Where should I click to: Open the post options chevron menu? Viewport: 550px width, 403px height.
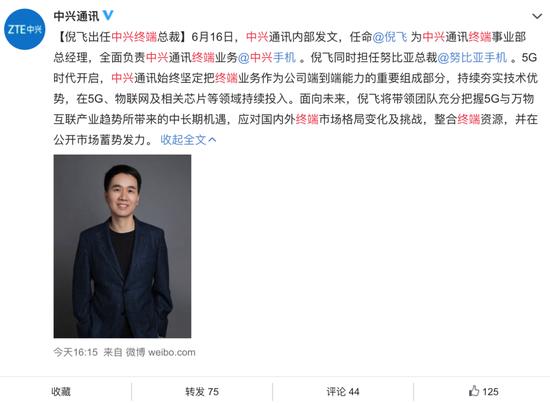pyautogui.click(x=537, y=16)
